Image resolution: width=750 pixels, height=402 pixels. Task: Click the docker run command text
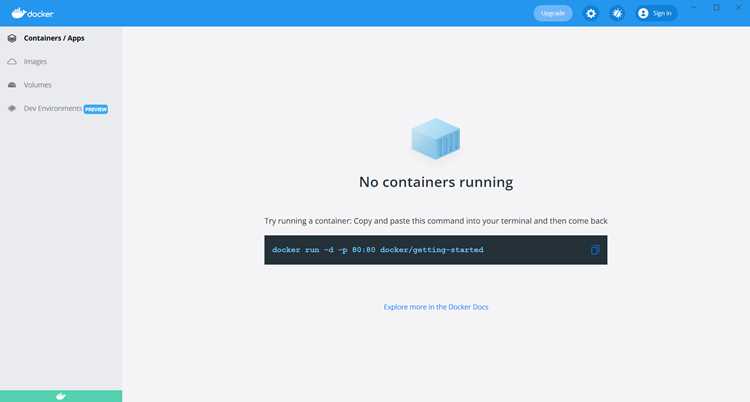click(x=378, y=250)
